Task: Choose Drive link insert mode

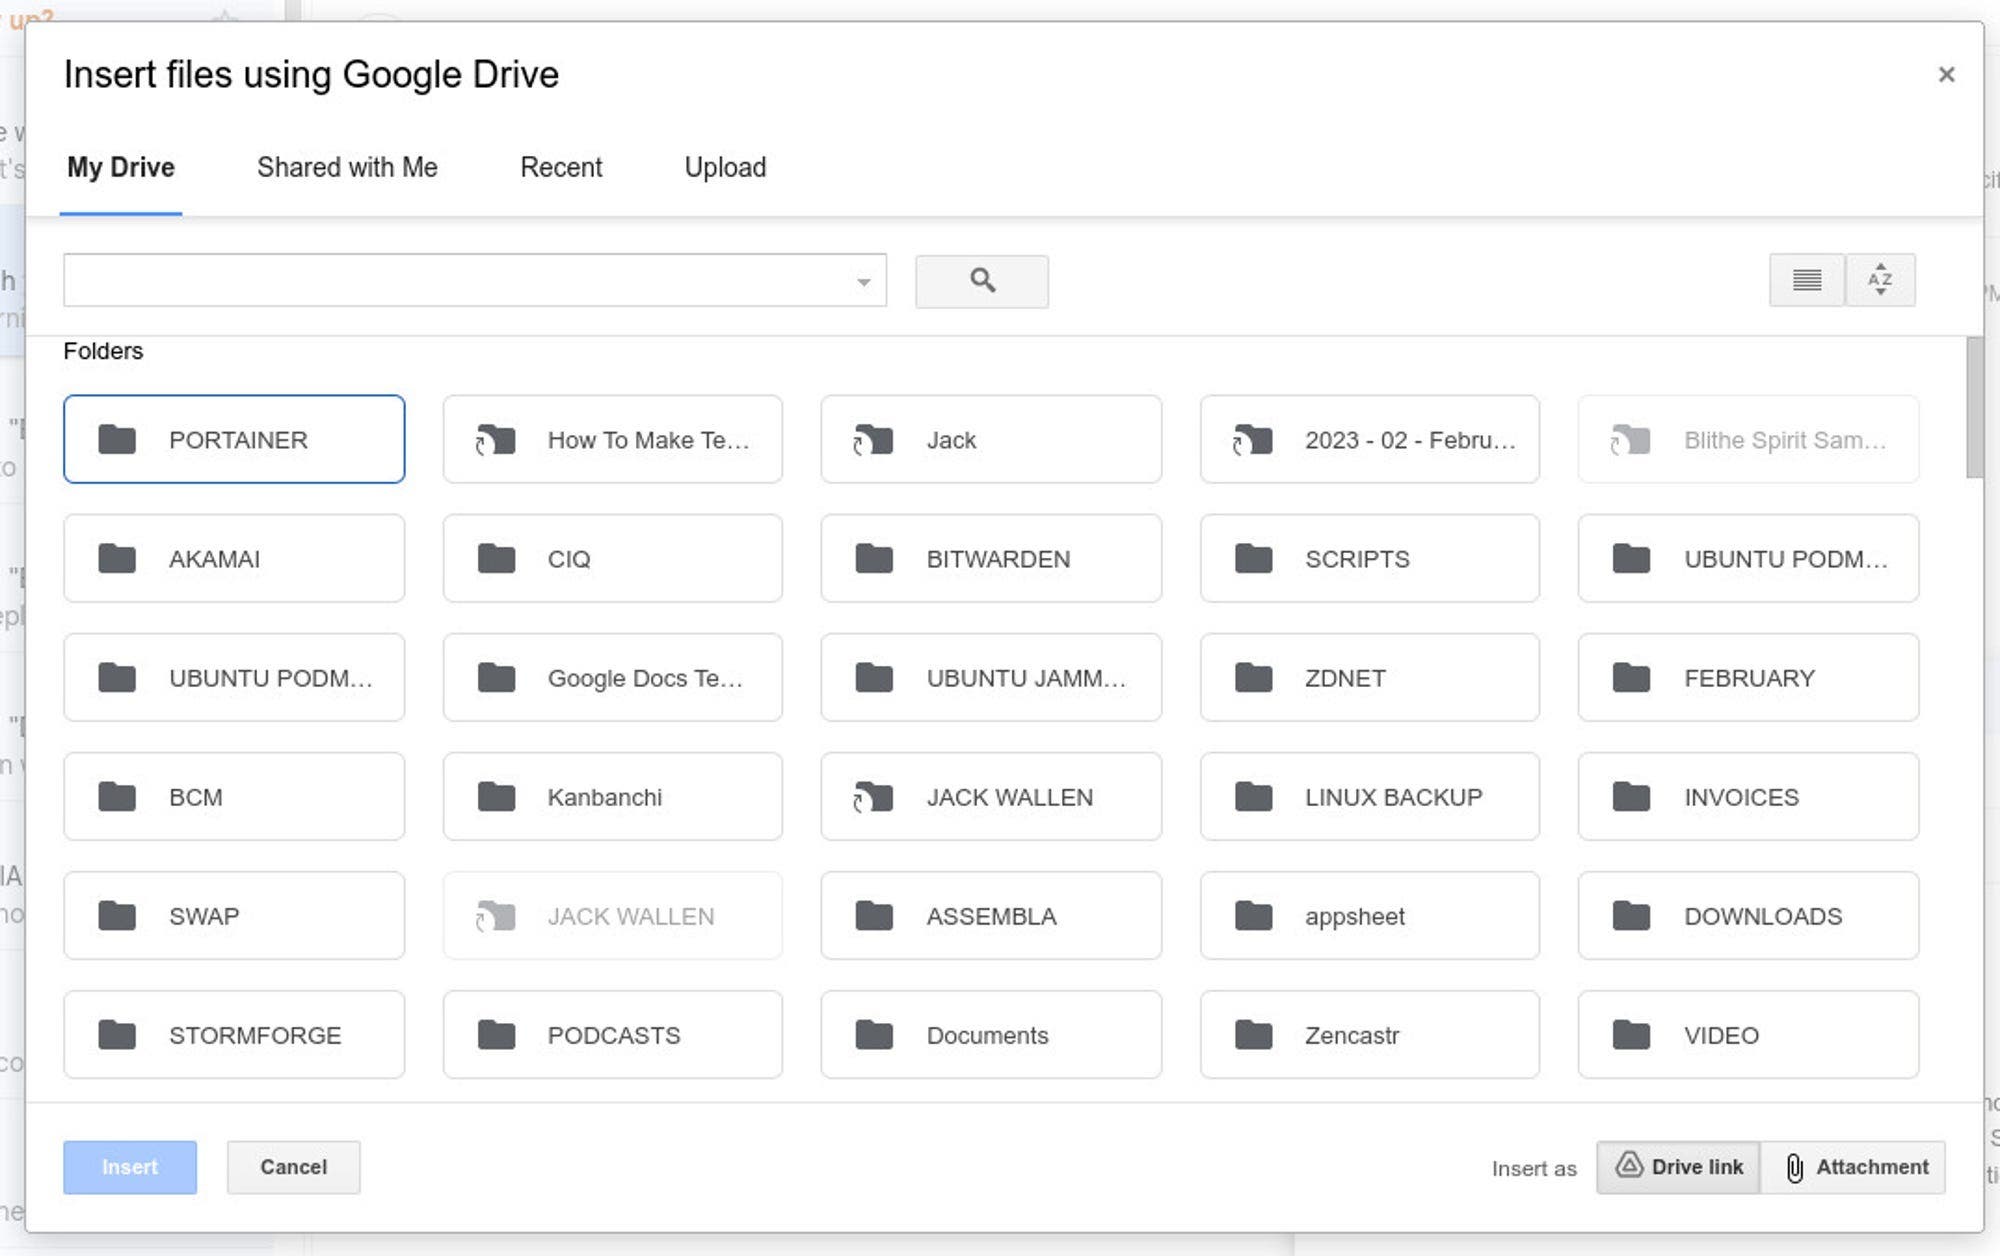Action: coord(1678,1167)
